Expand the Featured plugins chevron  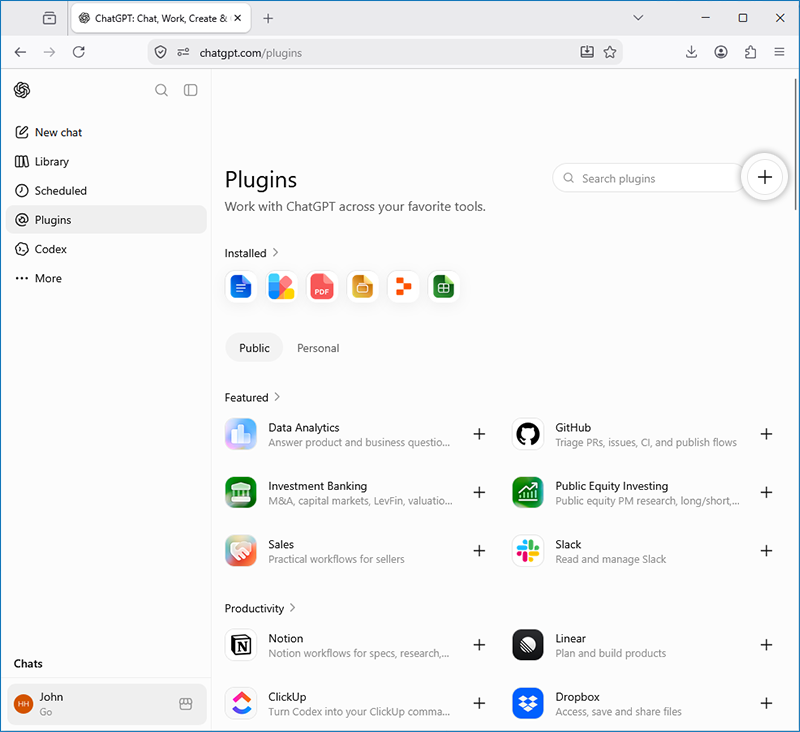click(277, 397)
